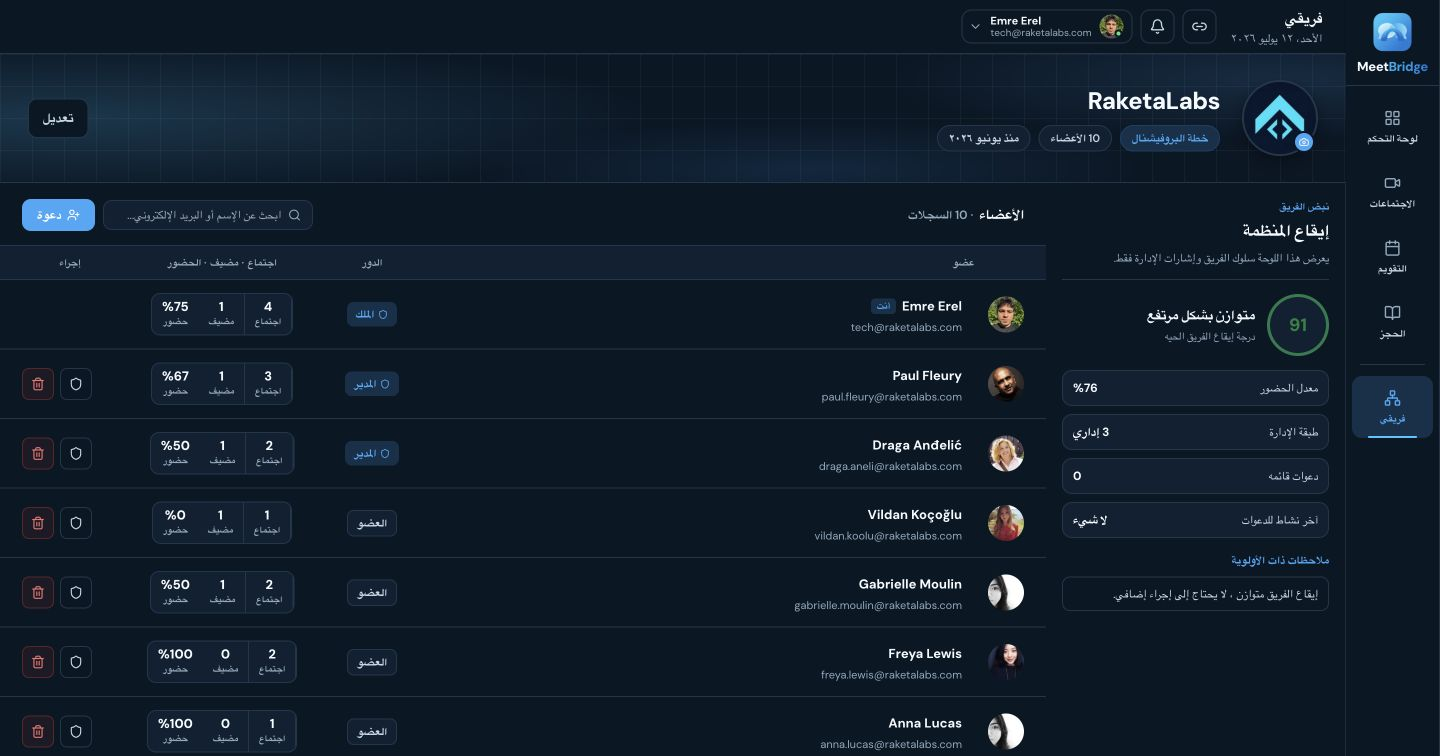Open the notifications bell
The image size is (1440, 756).
point(1157,27)
